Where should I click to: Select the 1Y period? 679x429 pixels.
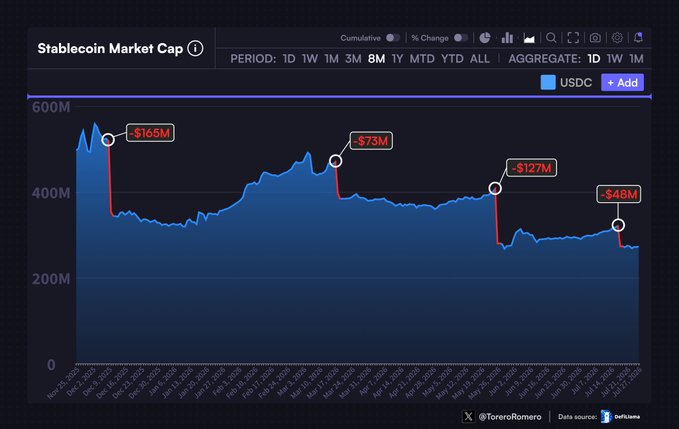pos(397,59)
